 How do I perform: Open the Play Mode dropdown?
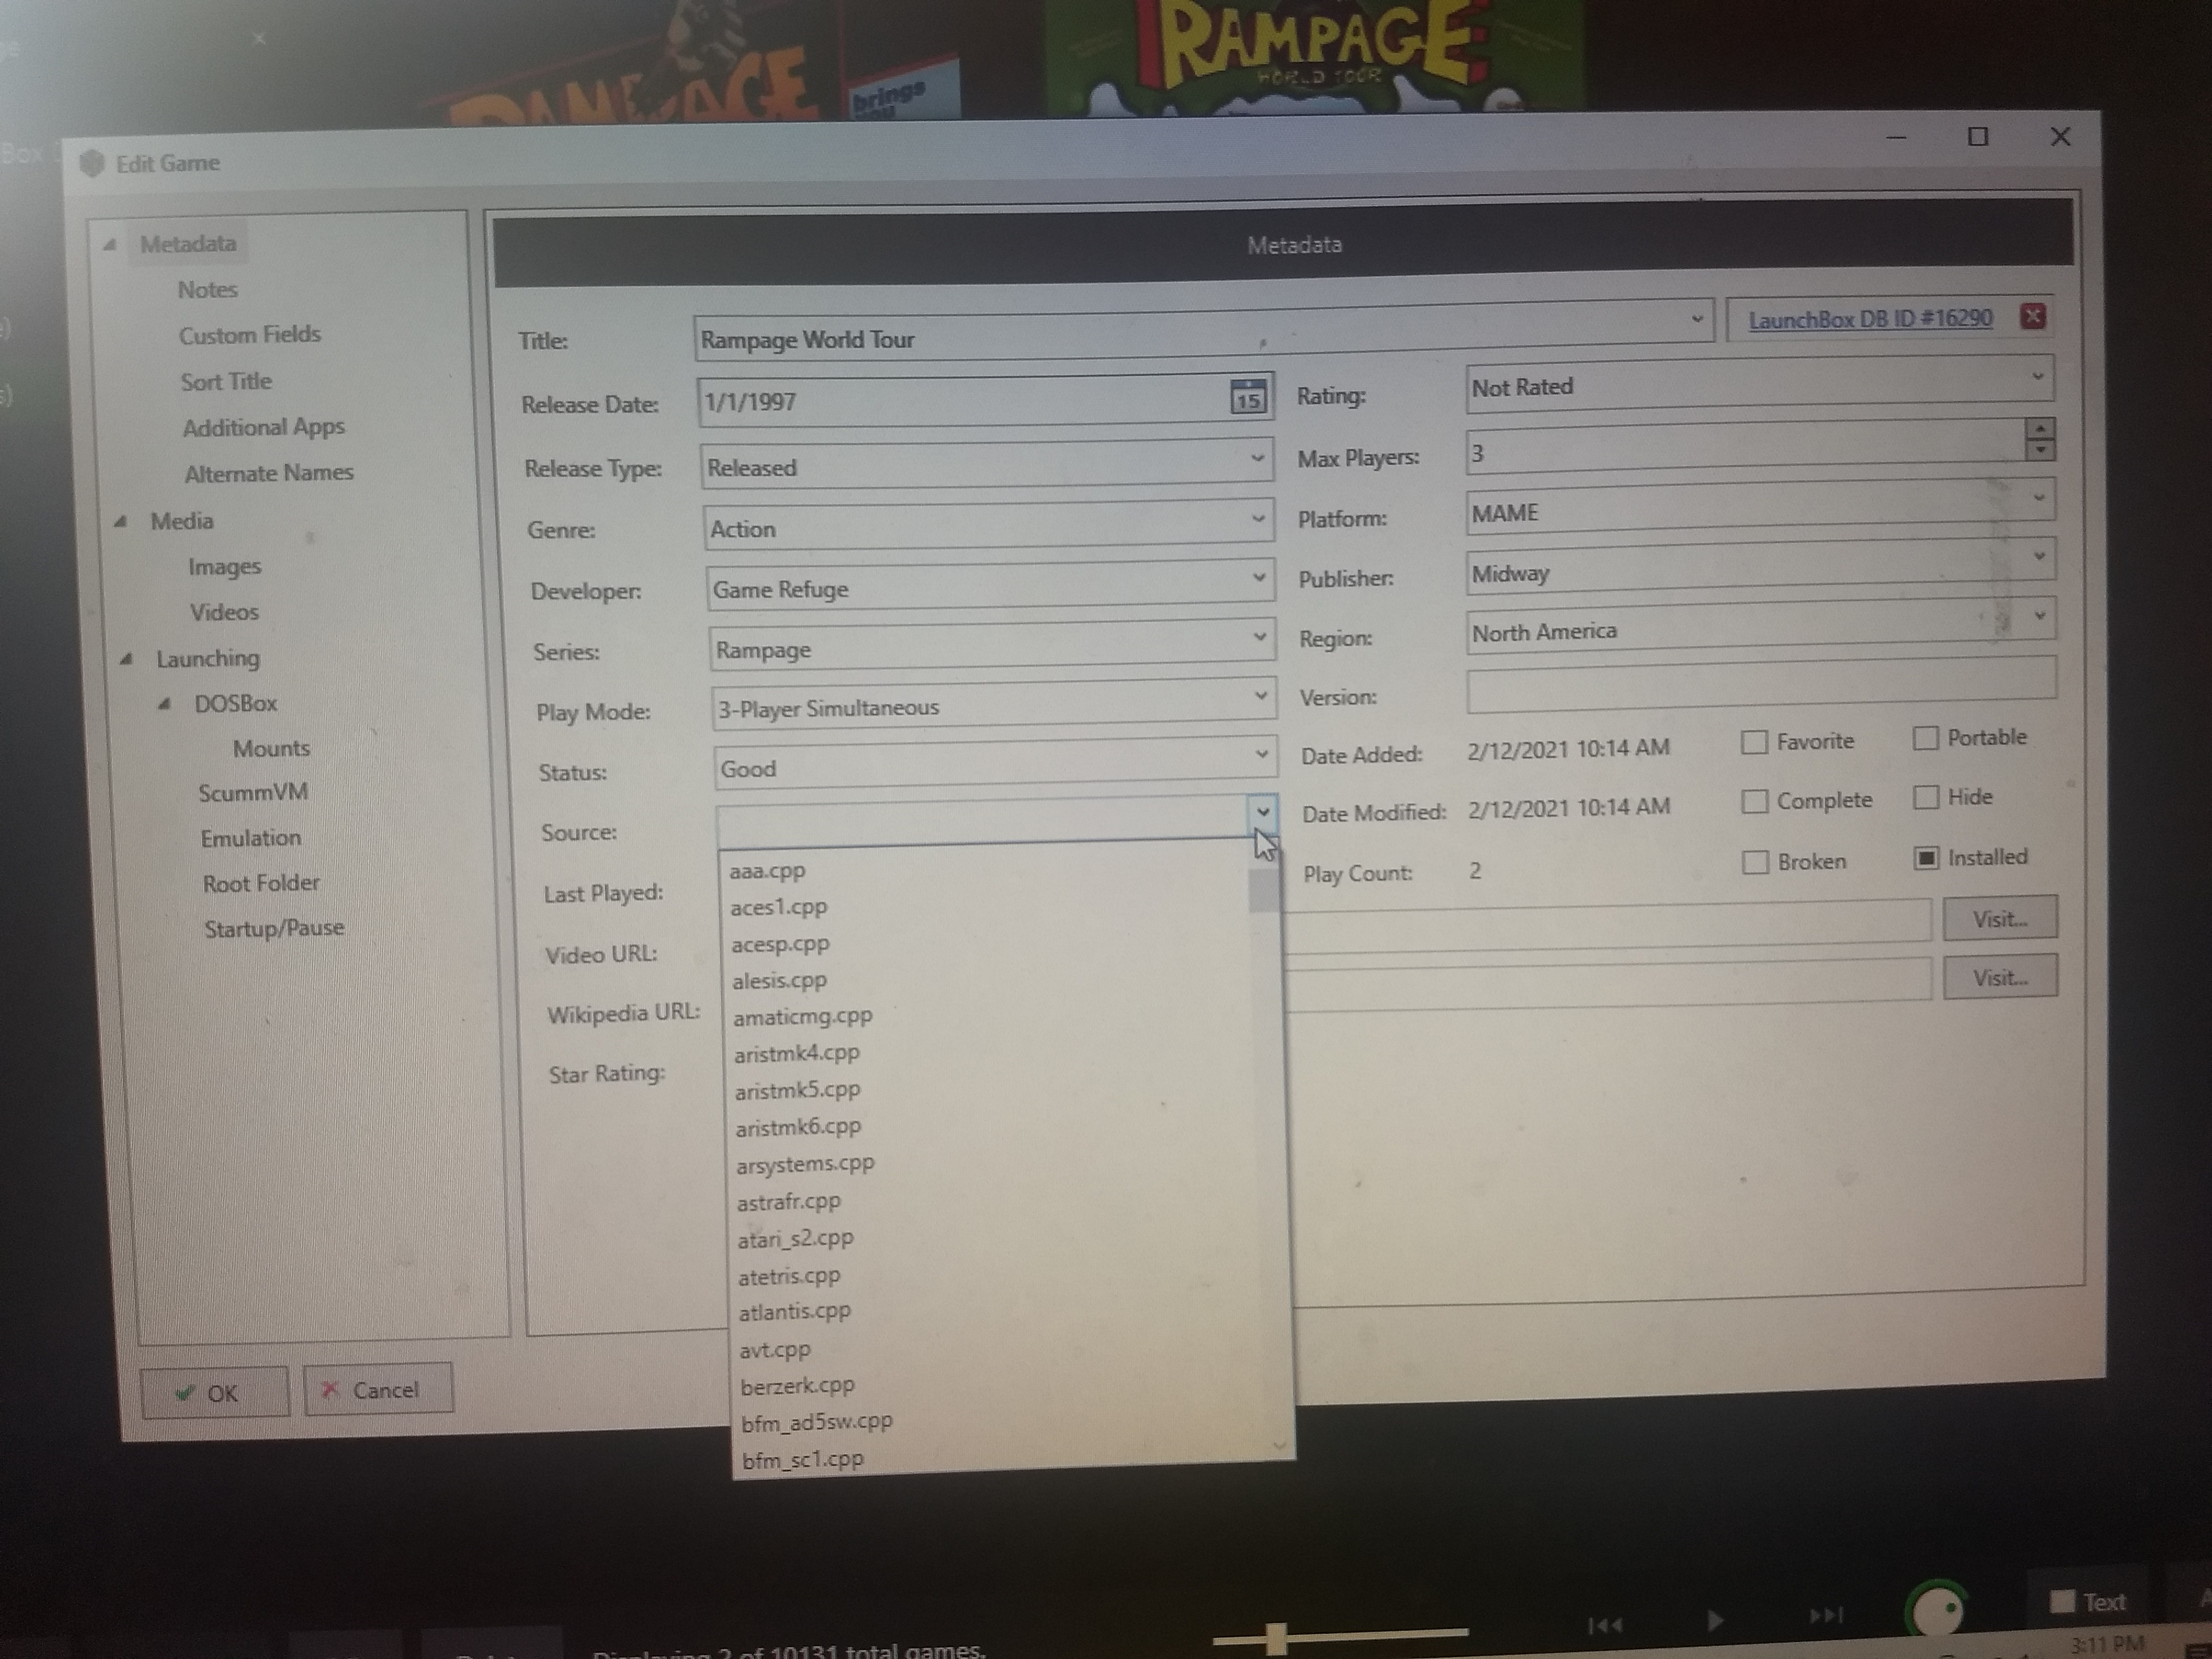(x=1261, y=696)
